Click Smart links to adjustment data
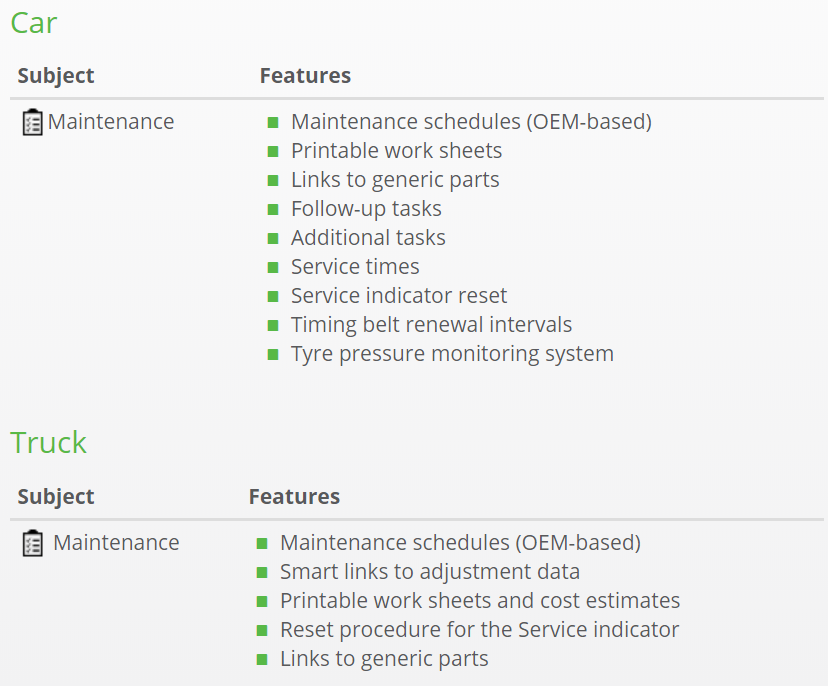This screenshot has width=828, height=686. [x=430, y=572]
